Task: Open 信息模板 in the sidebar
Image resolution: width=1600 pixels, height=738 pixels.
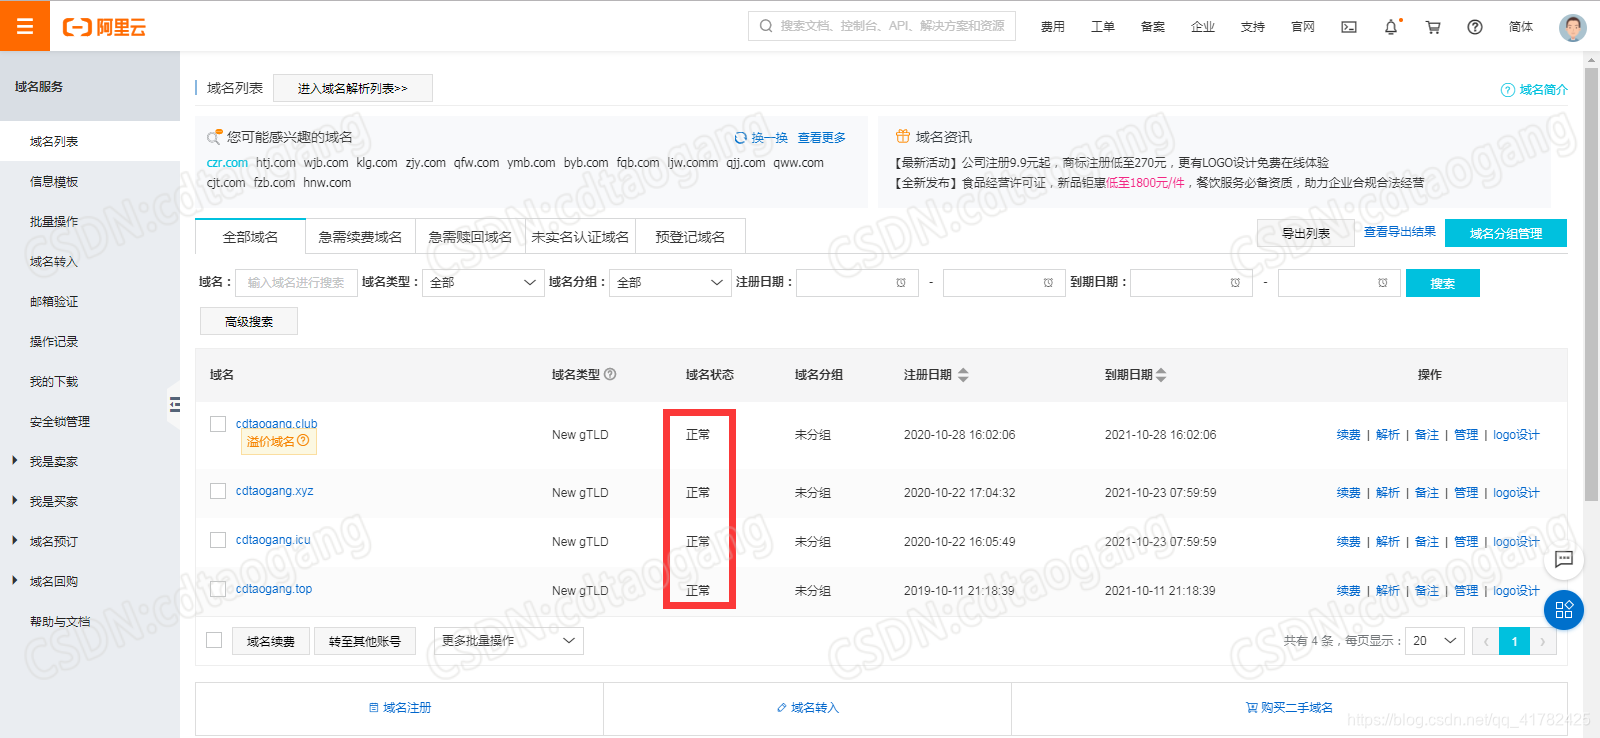Action: (54, 182)
